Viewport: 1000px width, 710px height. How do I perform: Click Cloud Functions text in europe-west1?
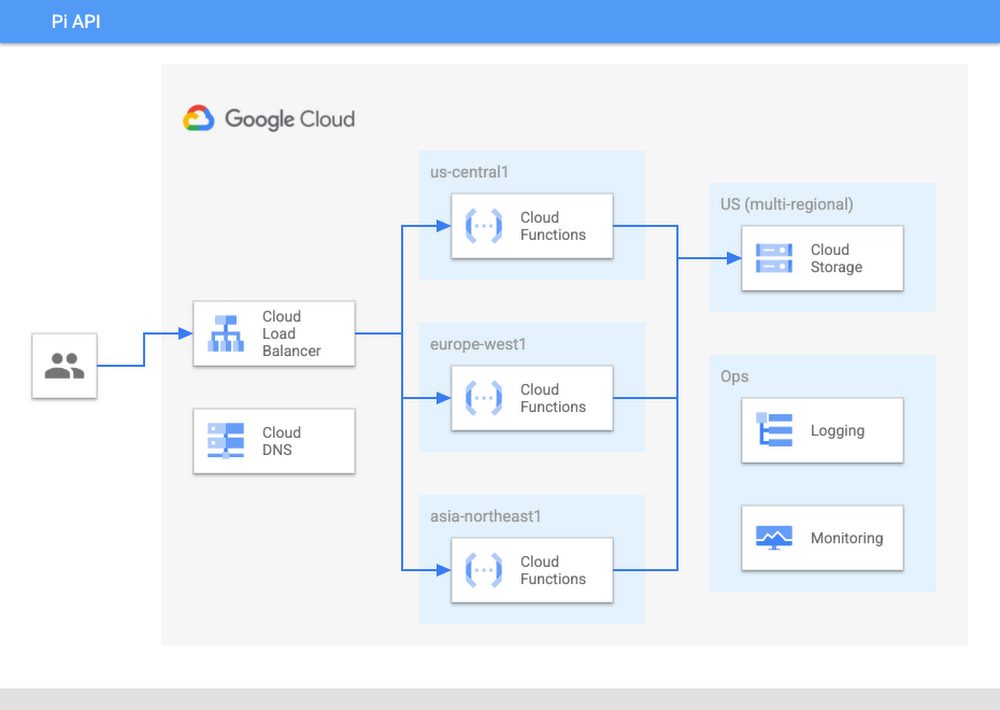(x=553, y=398)
